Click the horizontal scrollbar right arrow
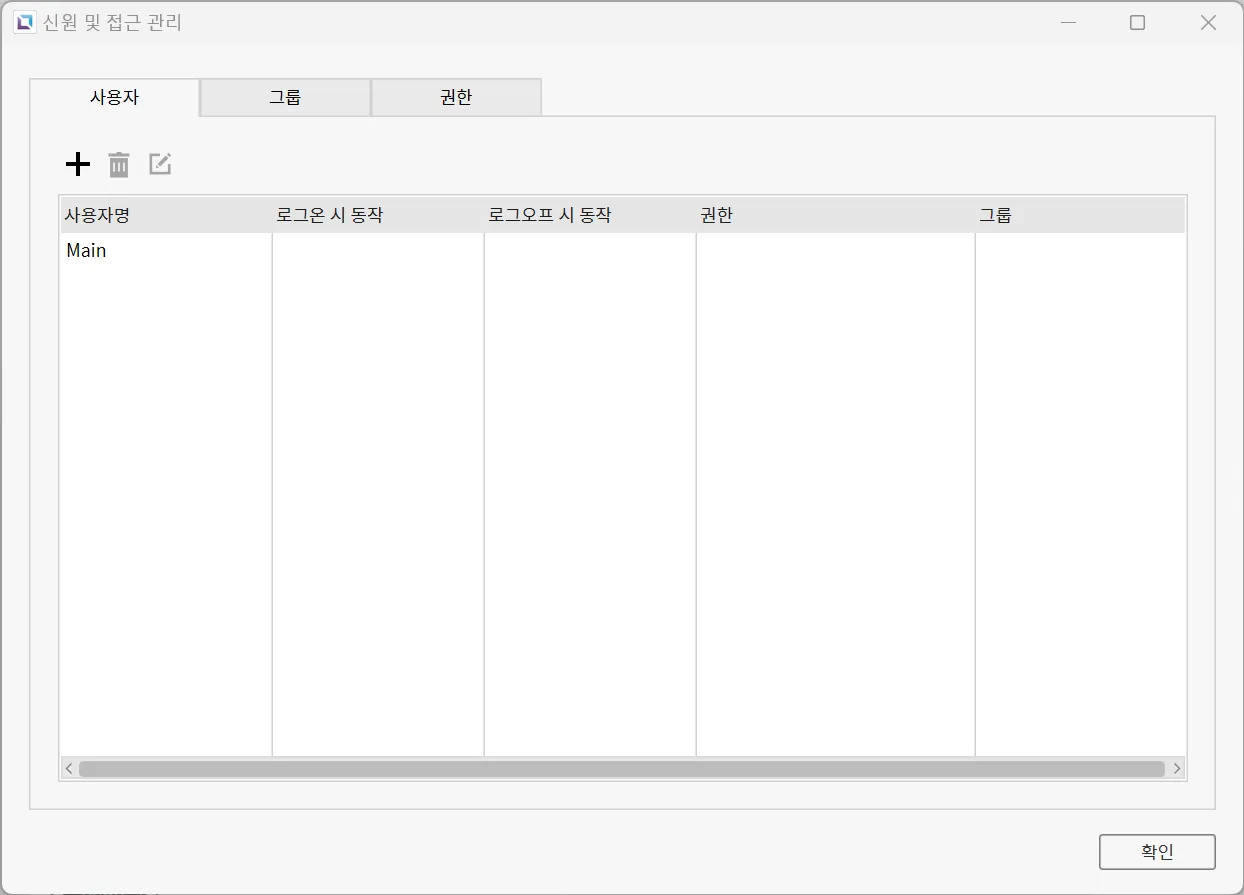The height and width of the screenshot is (895, 1244). (x=1177, y=768)
